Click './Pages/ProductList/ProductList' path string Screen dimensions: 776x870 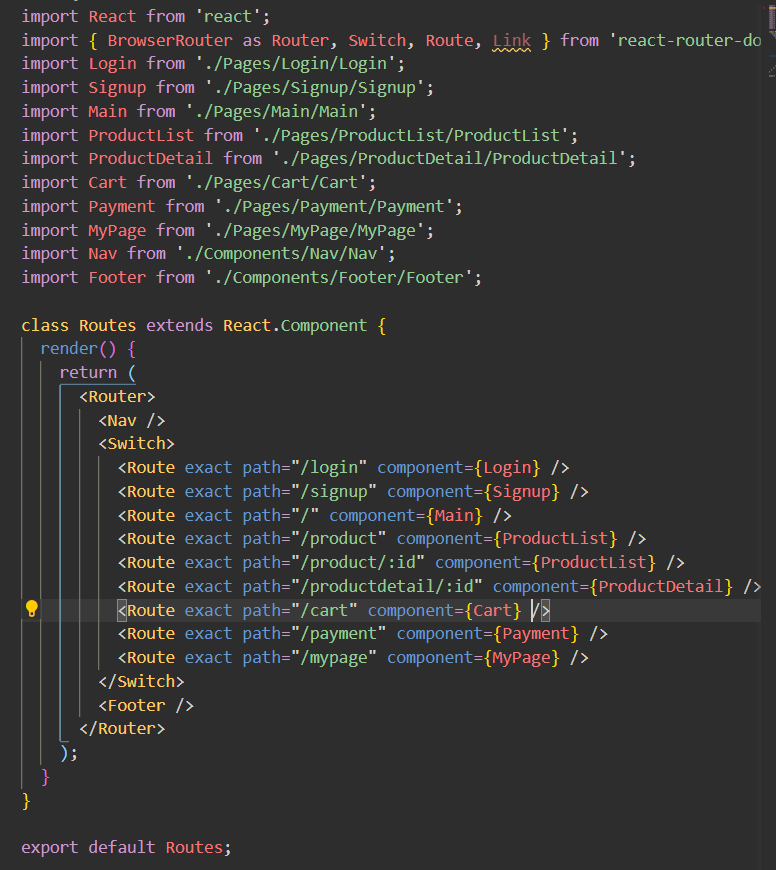pos(410,135)
